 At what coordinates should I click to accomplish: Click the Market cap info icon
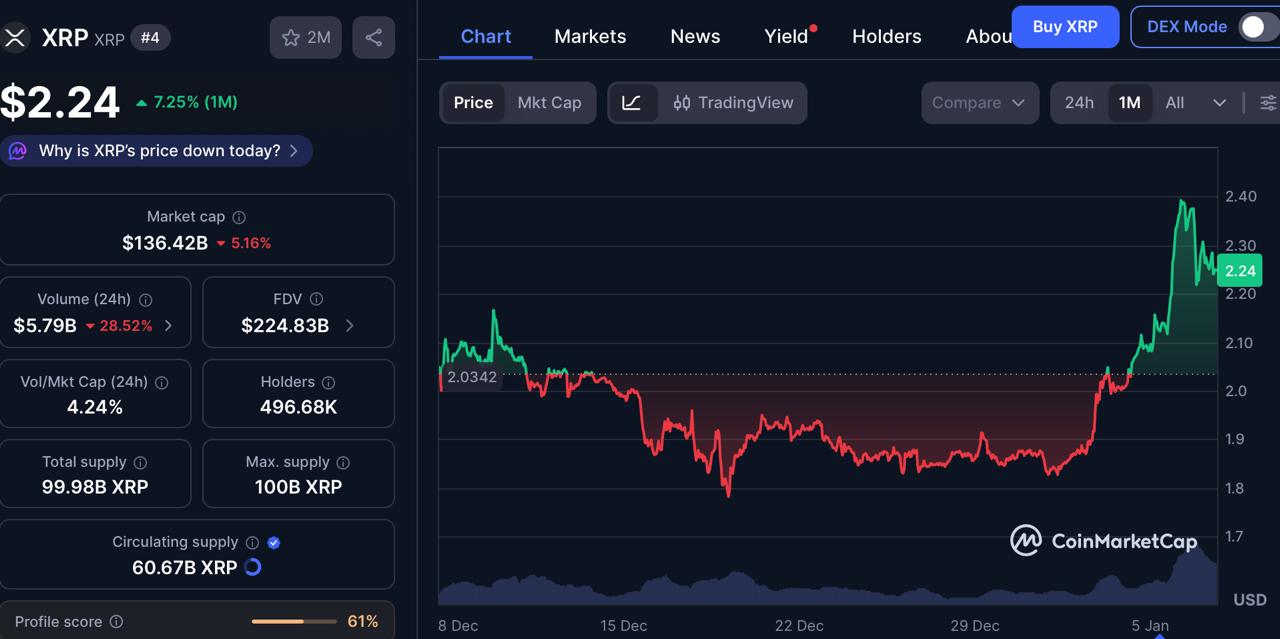pos(239,216)
